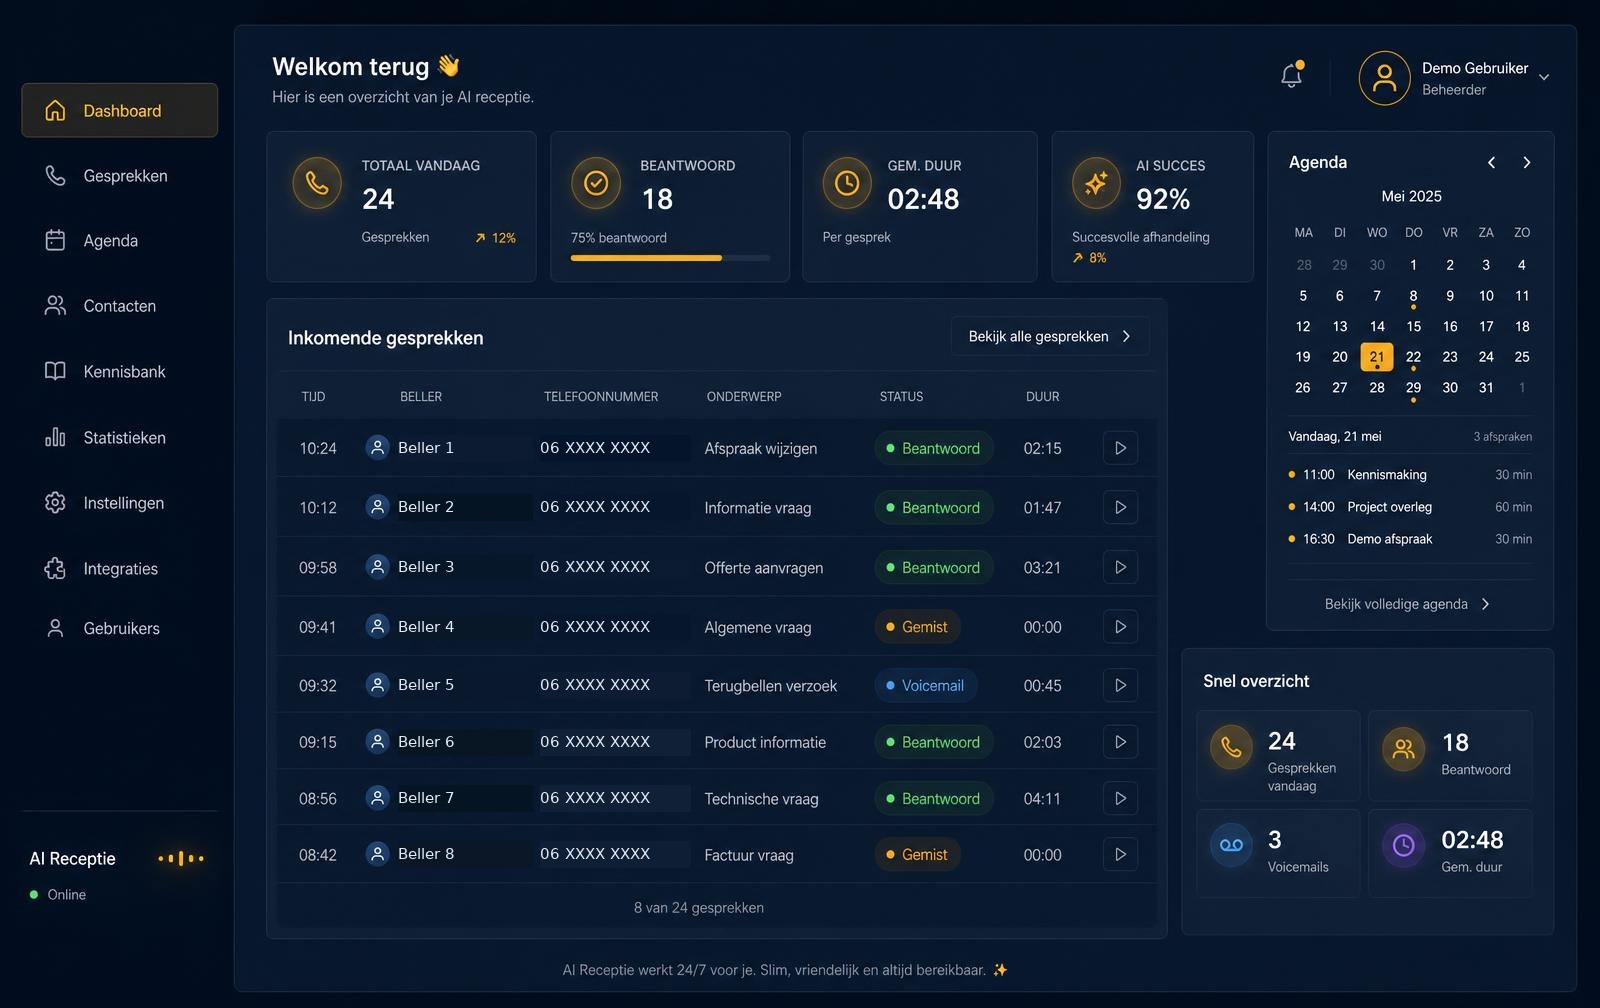The width and height of the screenshot is (1600, 1008).
Task: Open the 16:30 Demo afspraak appointment
Action: (1410, 539)
